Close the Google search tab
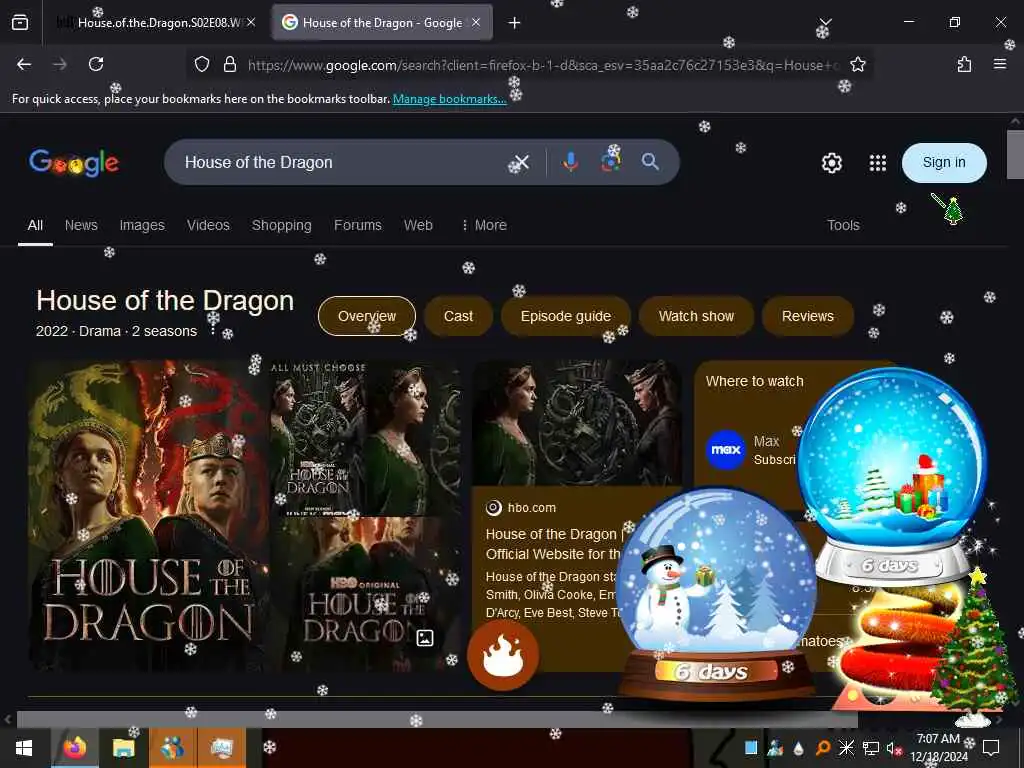Image resolution: width=1024 pixels, height=768 pixels. point(476,22)
